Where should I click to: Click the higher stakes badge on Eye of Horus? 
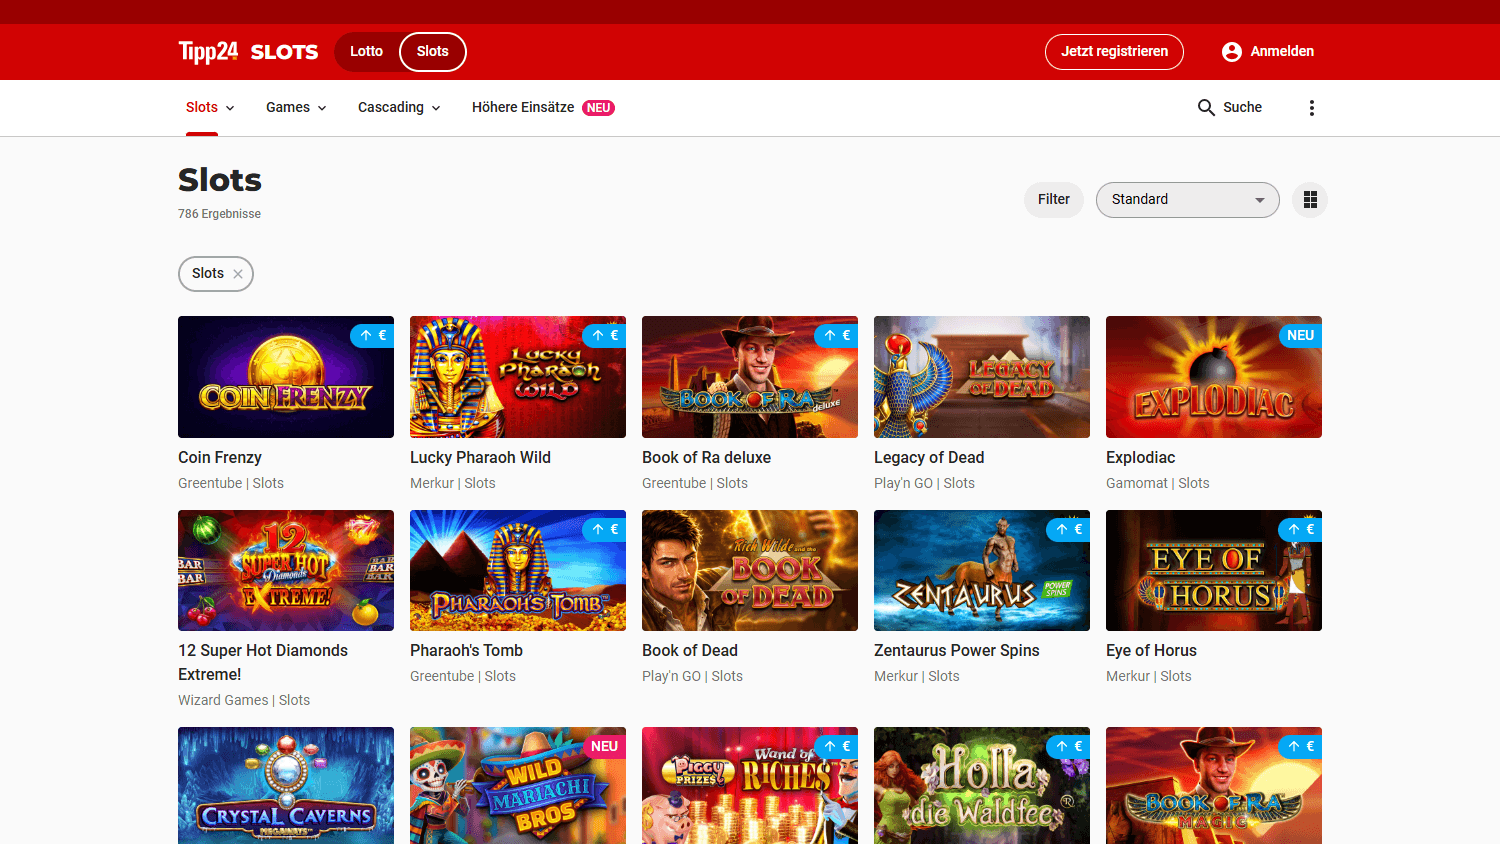(1300, 530)
